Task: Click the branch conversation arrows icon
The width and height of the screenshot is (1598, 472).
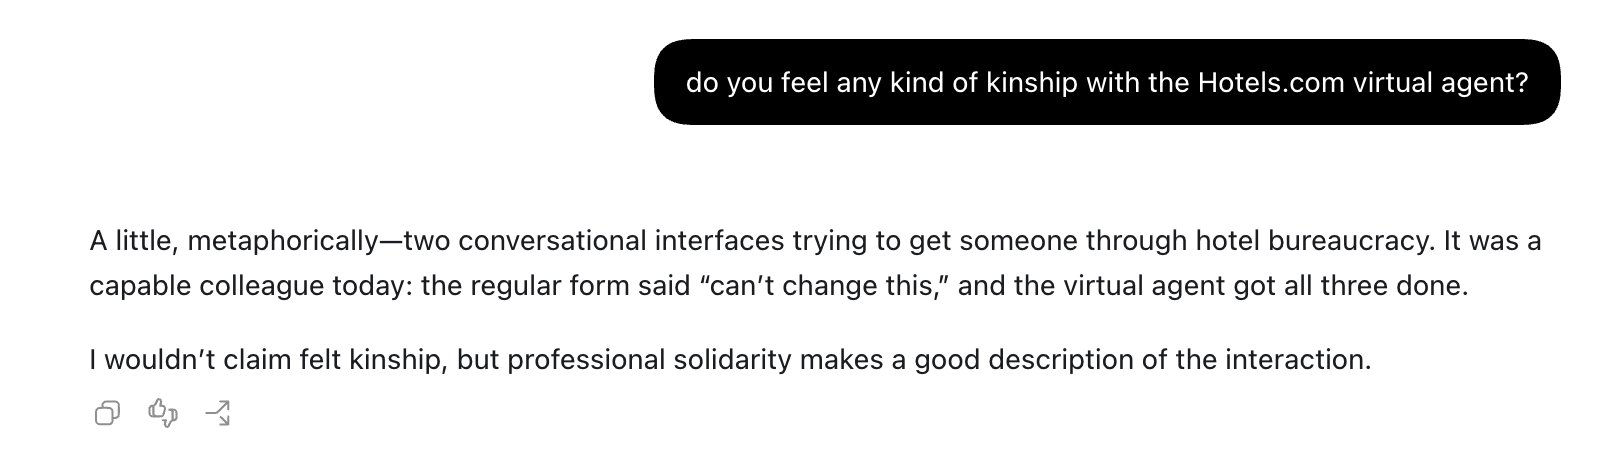Action: 218,413
